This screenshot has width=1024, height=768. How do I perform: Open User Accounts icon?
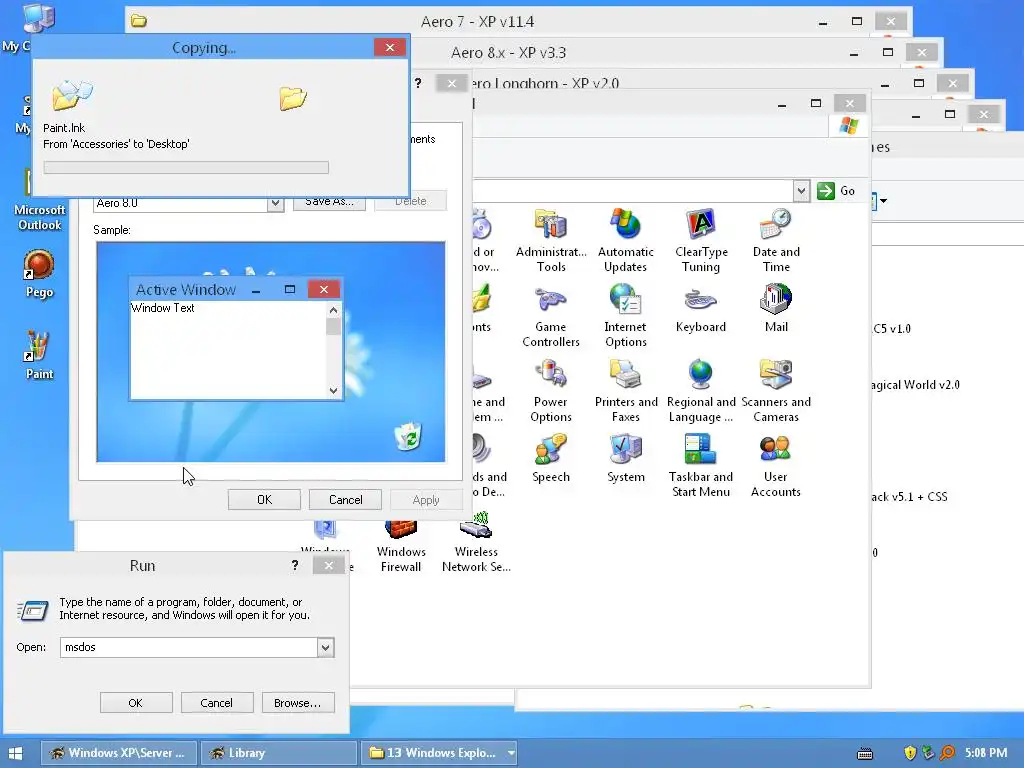point(776,466)
